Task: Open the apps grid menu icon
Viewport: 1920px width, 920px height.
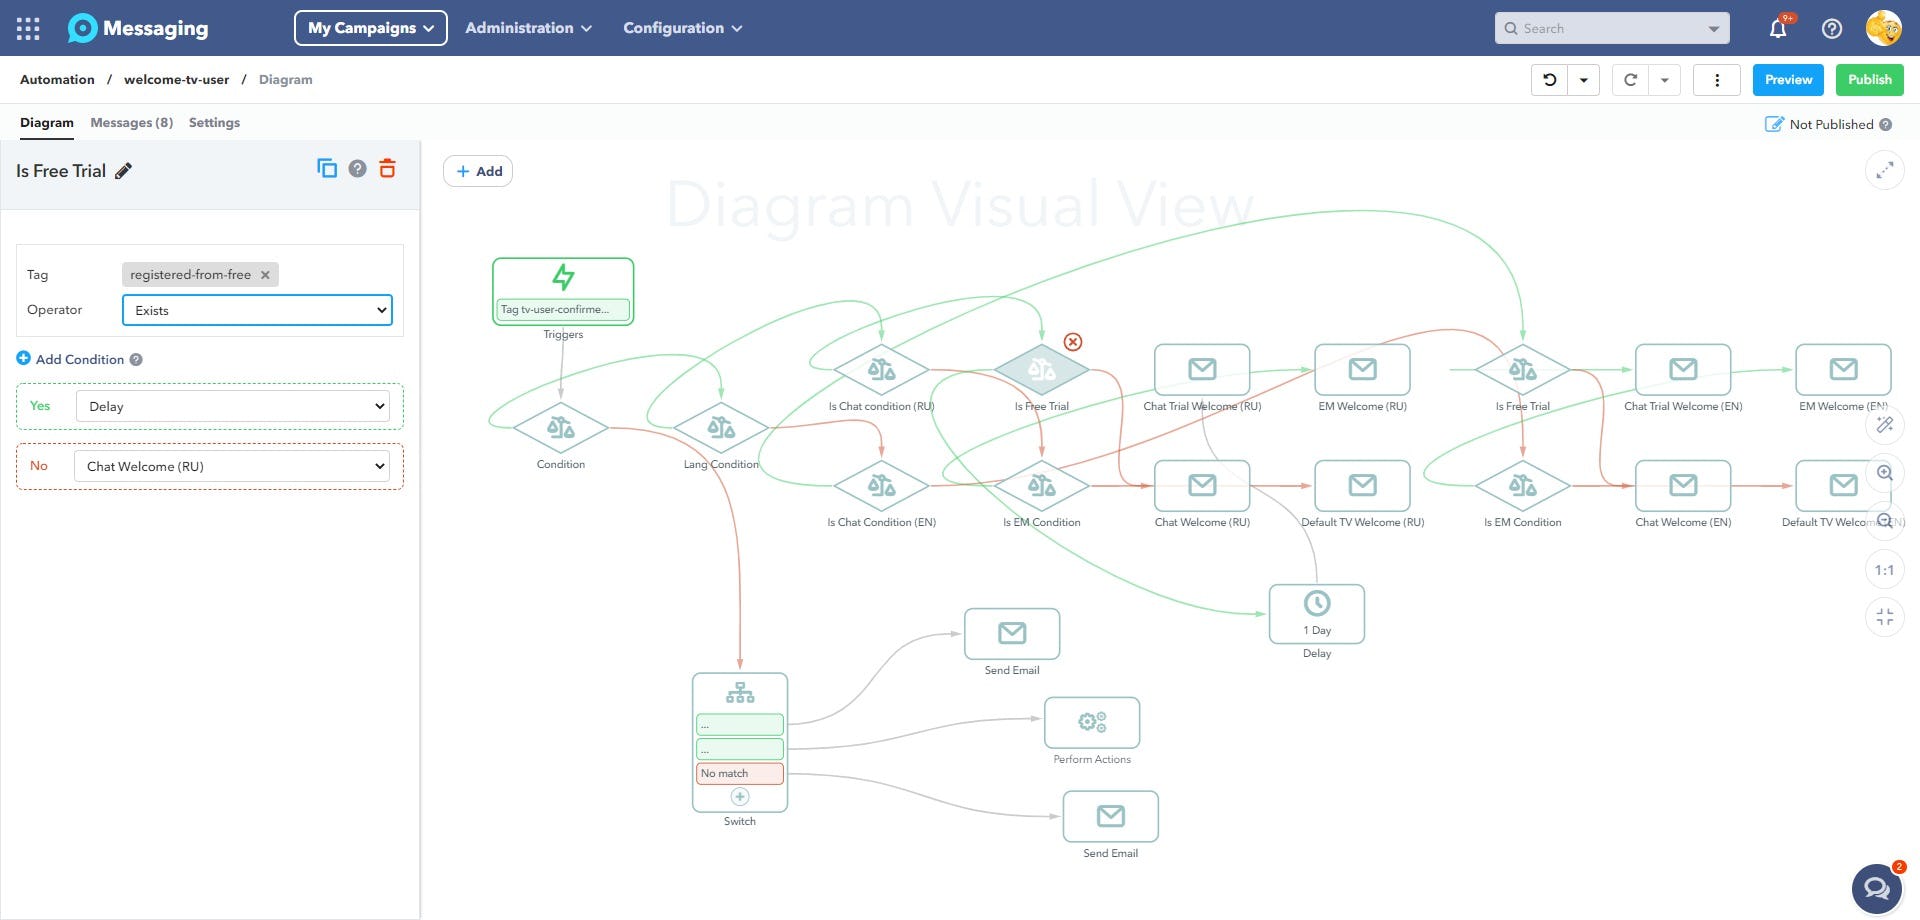Action: (28, 28)
